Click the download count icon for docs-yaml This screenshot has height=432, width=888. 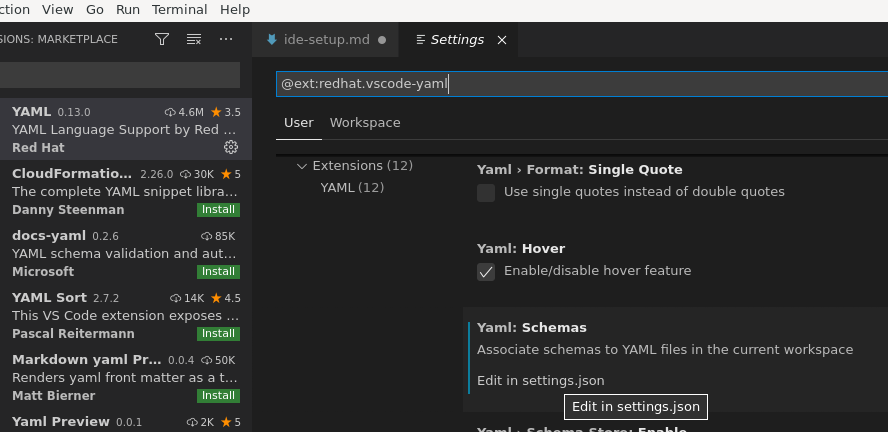click(206, 236)
